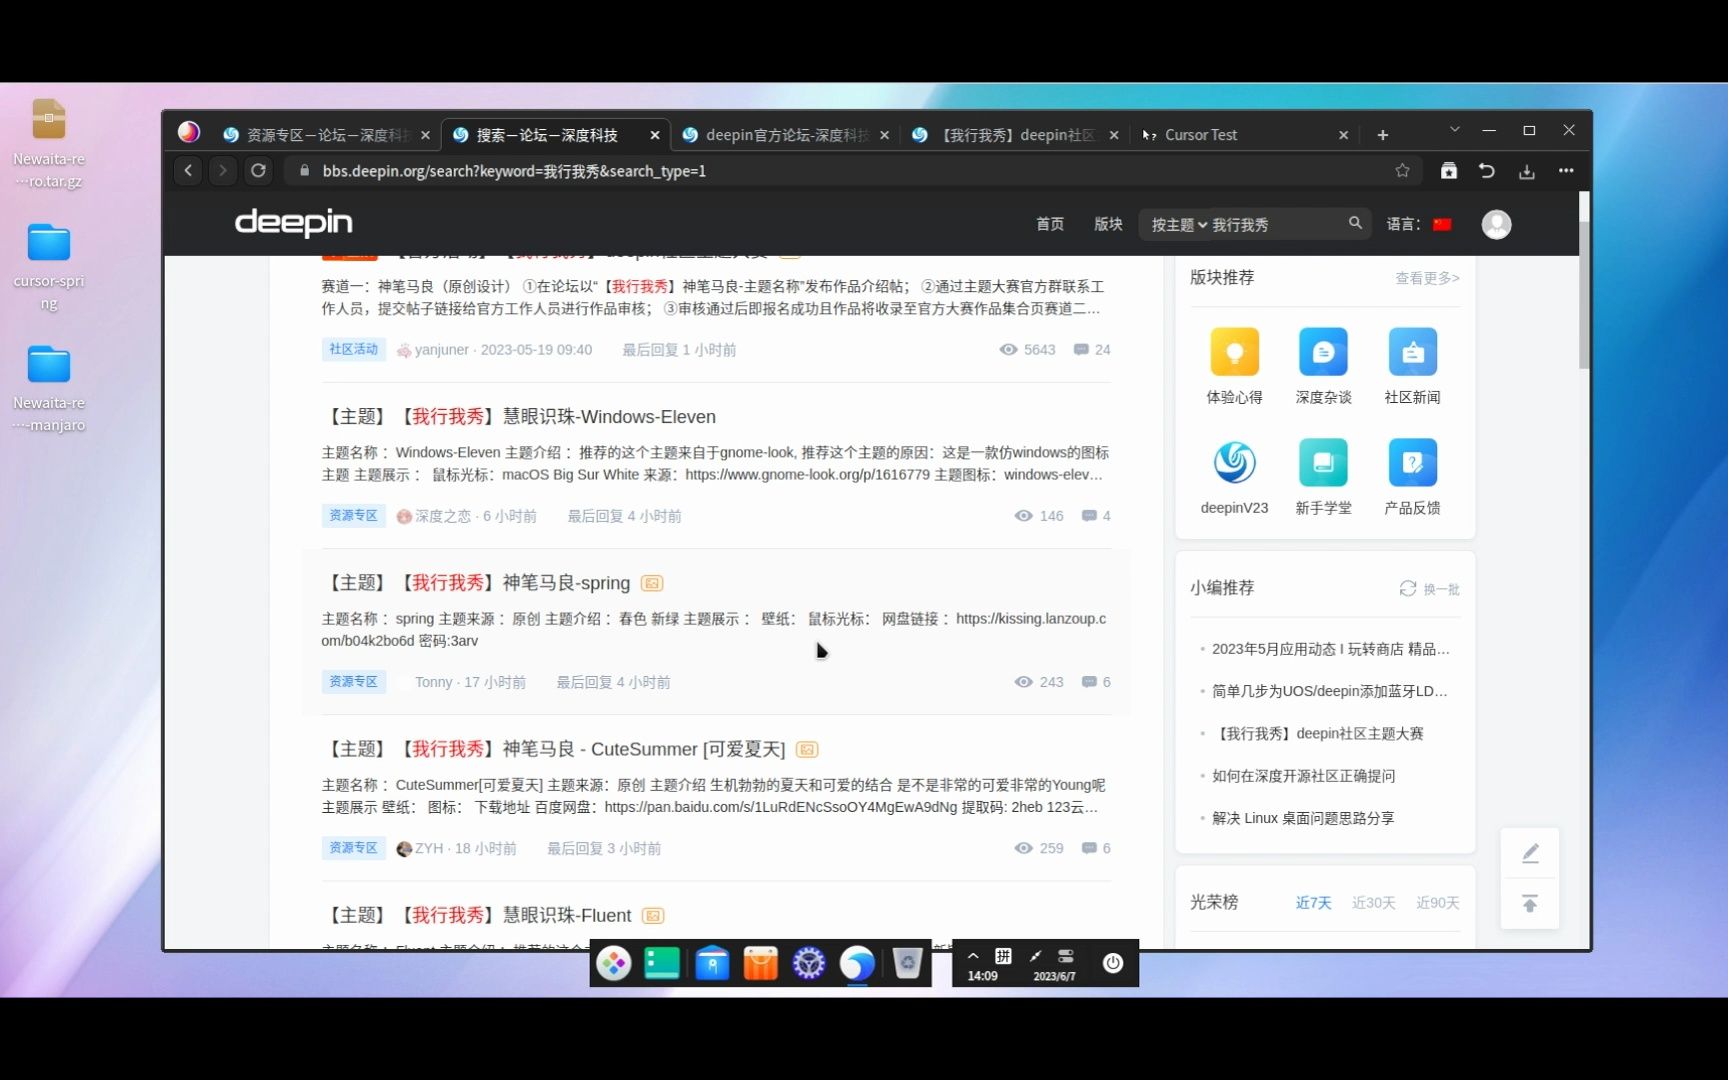
Task: Open the user avatar in deepin header
Action: tap(1496, 224)
